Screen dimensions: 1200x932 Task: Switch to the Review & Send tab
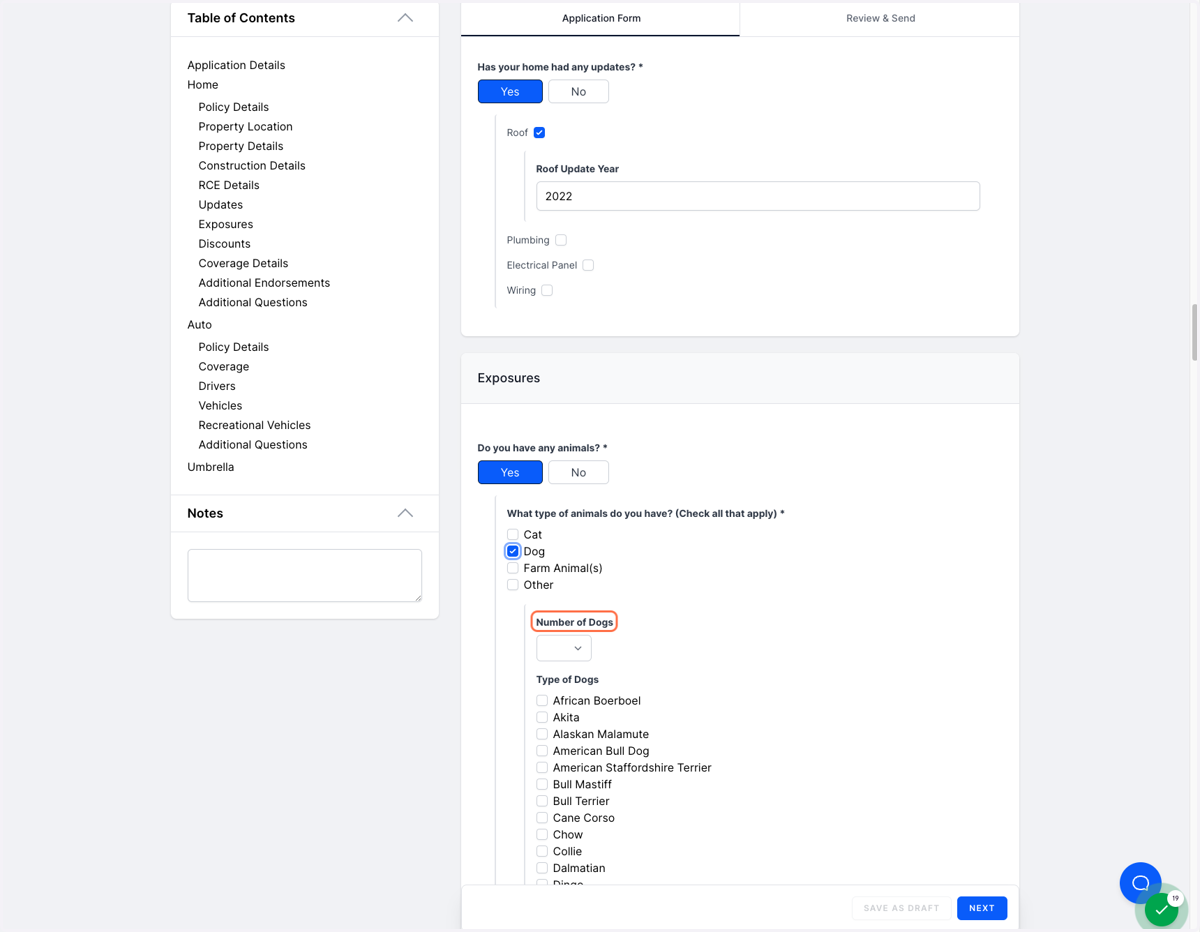(x=880, y=18)
